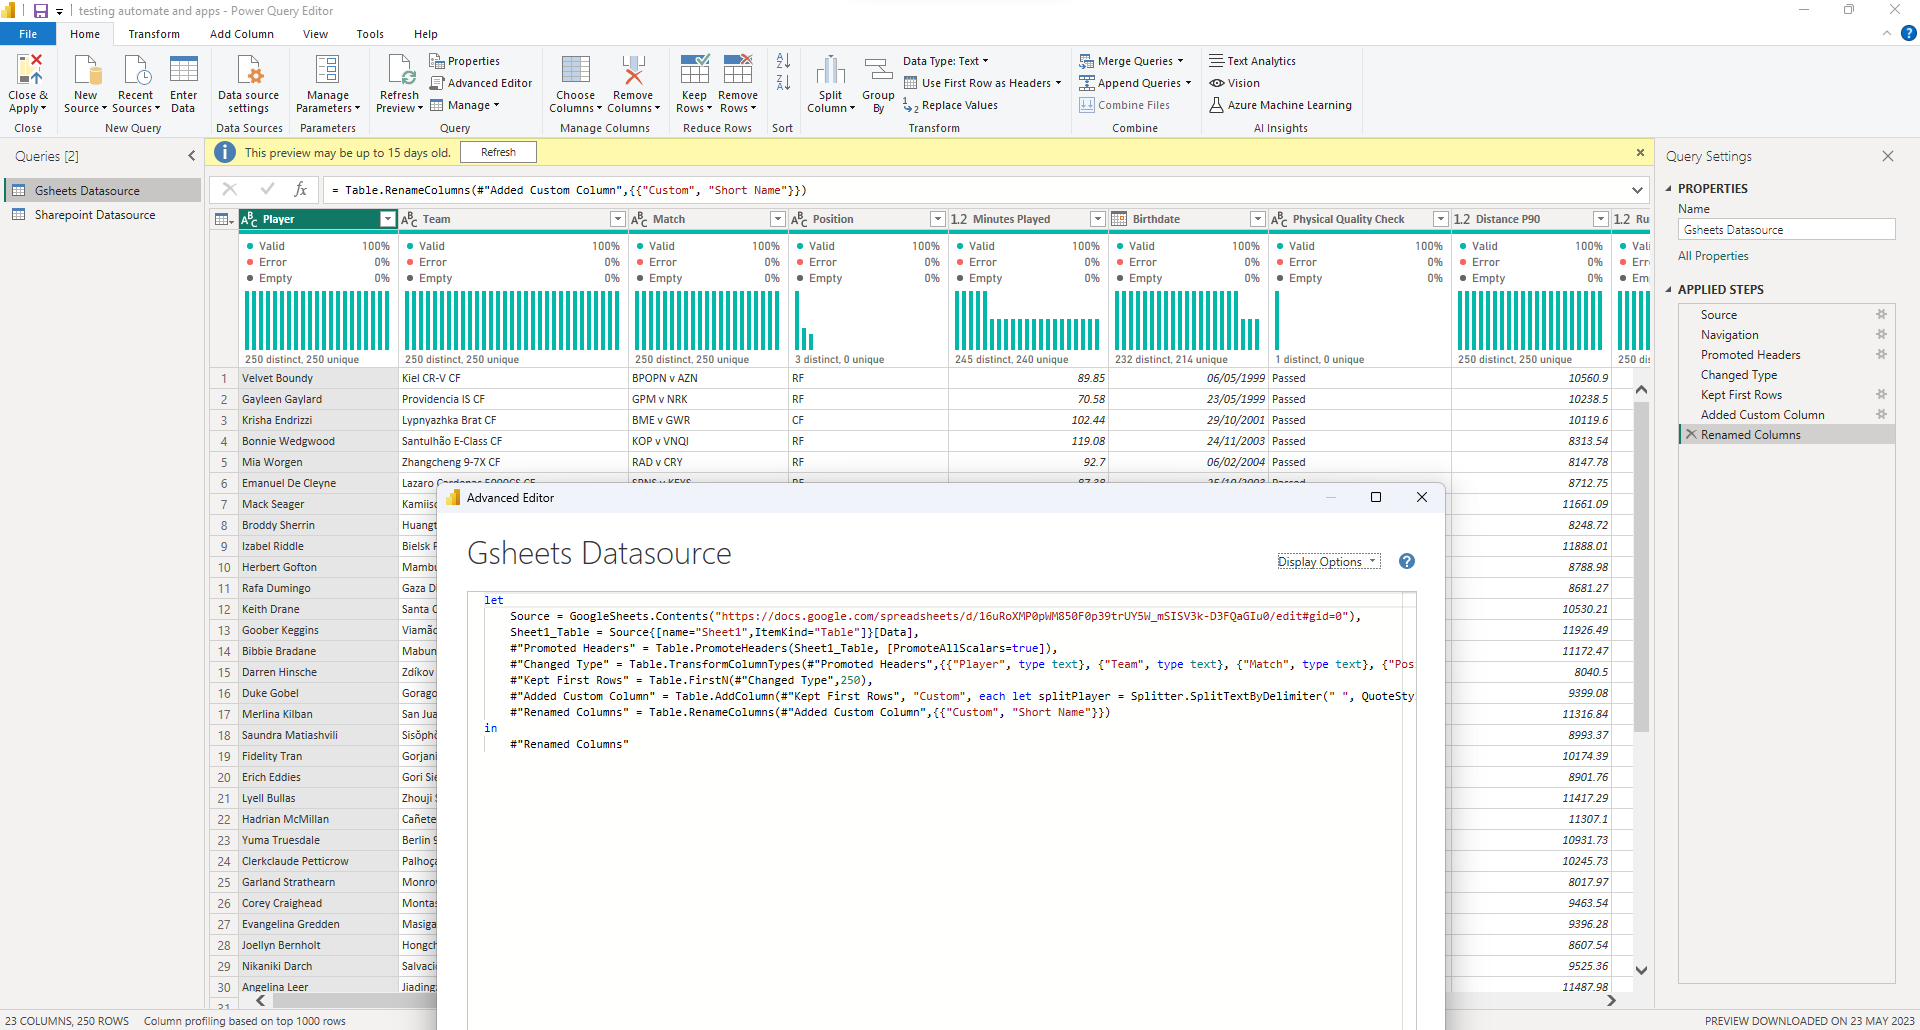Image resolution: width=1920 pixels, height=1030 pixels.
Task: Click the Enter Data icon
Action: point(183,70)
